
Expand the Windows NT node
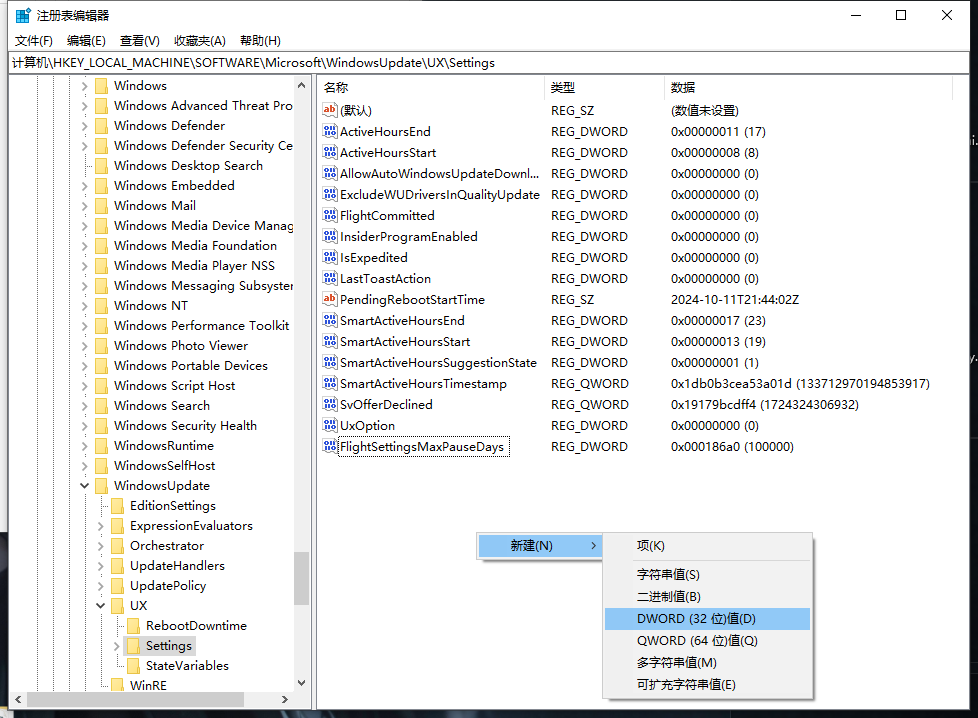coord(84,306)
